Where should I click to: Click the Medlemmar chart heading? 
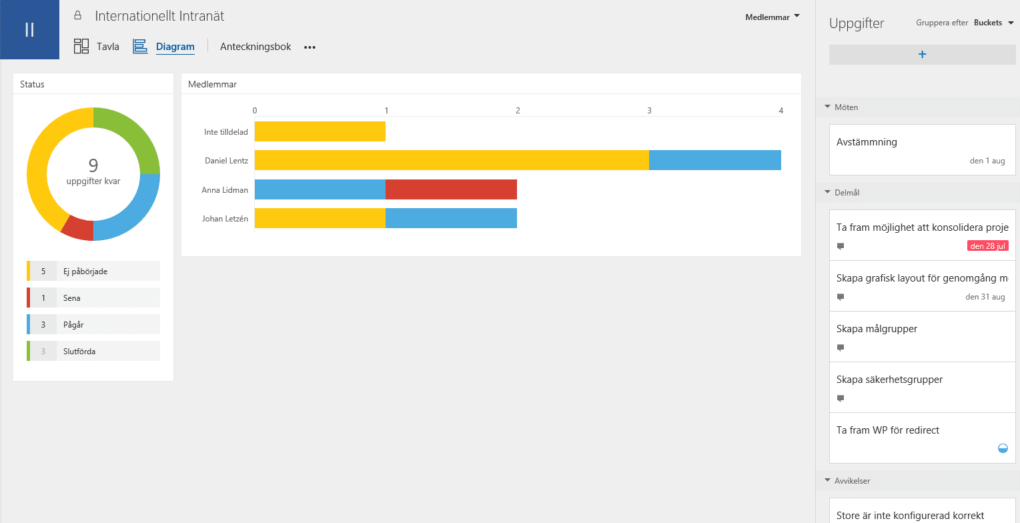pos(212,85)
